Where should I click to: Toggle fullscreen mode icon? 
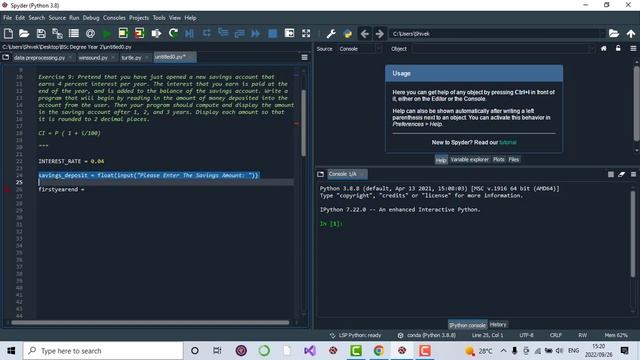[x=306, y=33]
